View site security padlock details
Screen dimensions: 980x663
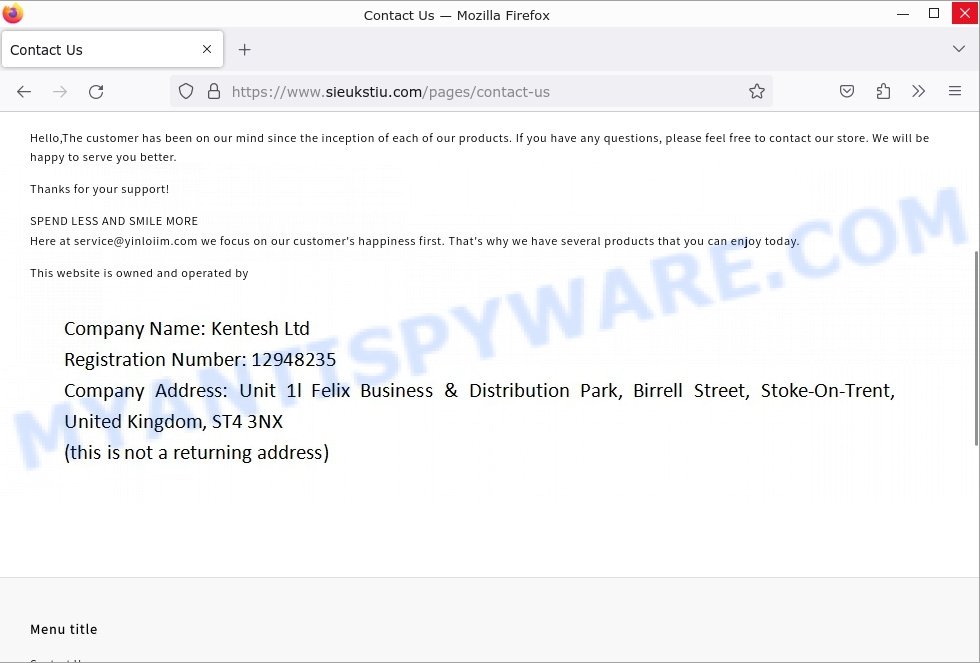(214, 91)
